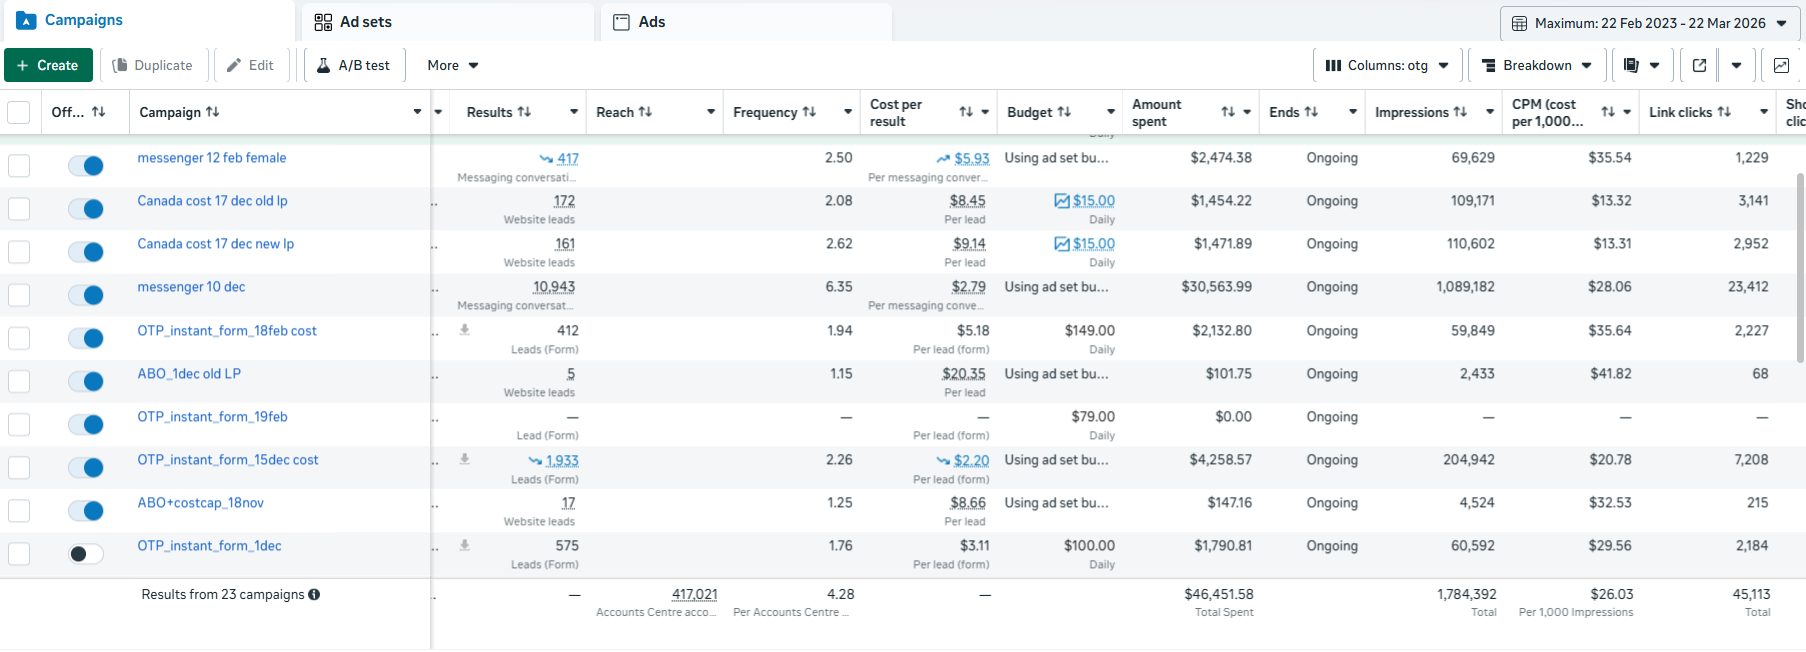Check the select-all header checkbox

click(x=19, y=112)
